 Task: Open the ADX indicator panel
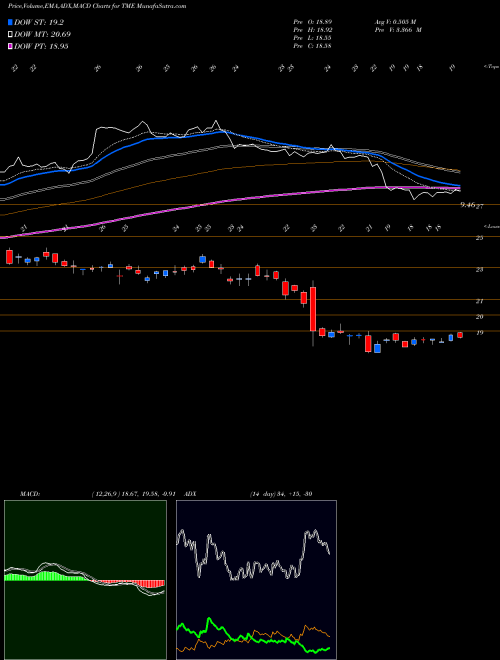point(256,580)
